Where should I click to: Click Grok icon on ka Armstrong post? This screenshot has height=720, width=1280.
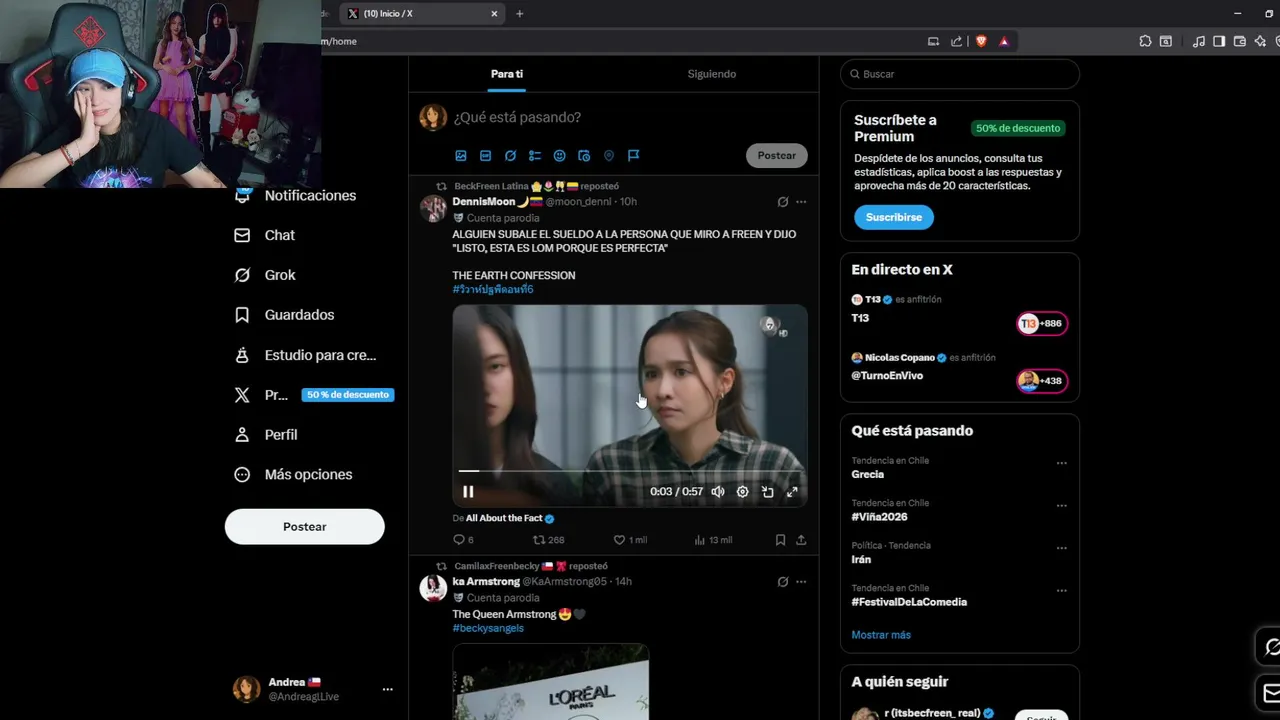(783, 582)
